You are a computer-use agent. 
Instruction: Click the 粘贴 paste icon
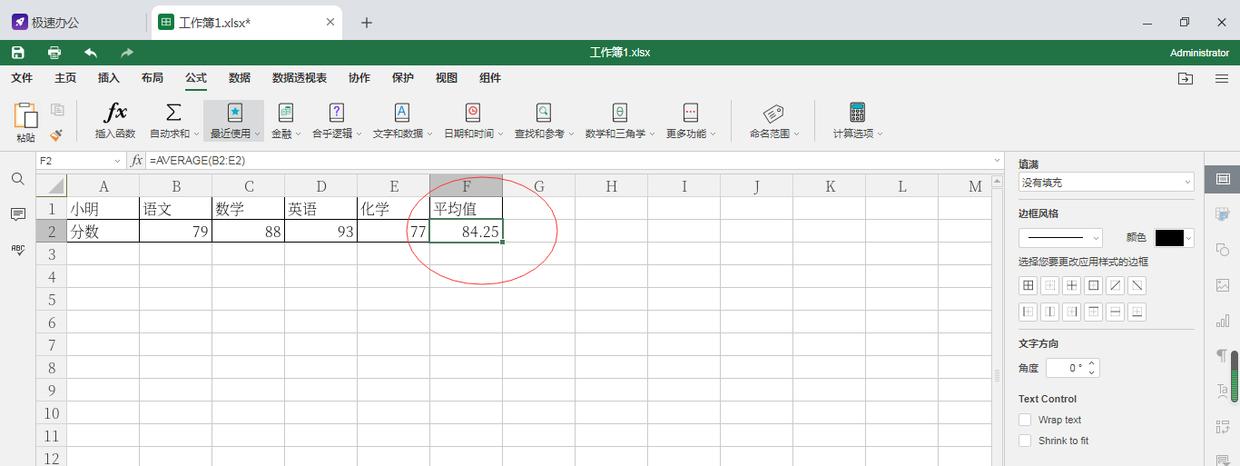[x=25, y=114]
